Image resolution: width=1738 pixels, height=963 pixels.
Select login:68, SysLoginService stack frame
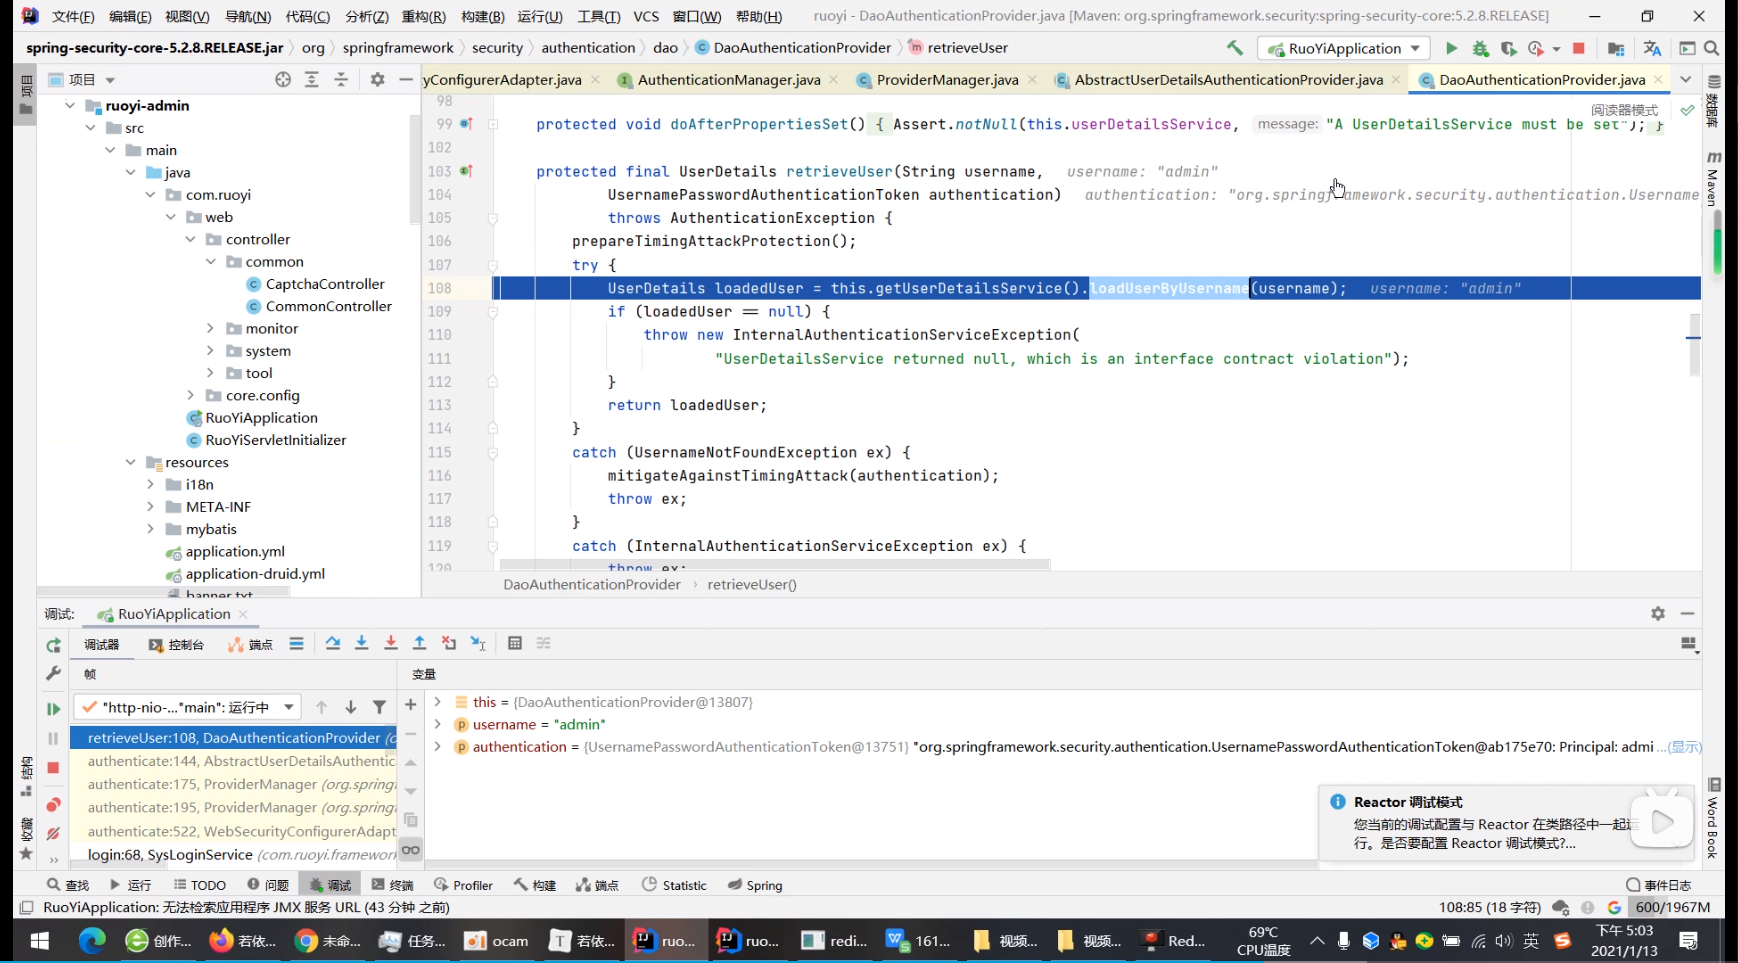pyautogui.click(x=233, y=854)
